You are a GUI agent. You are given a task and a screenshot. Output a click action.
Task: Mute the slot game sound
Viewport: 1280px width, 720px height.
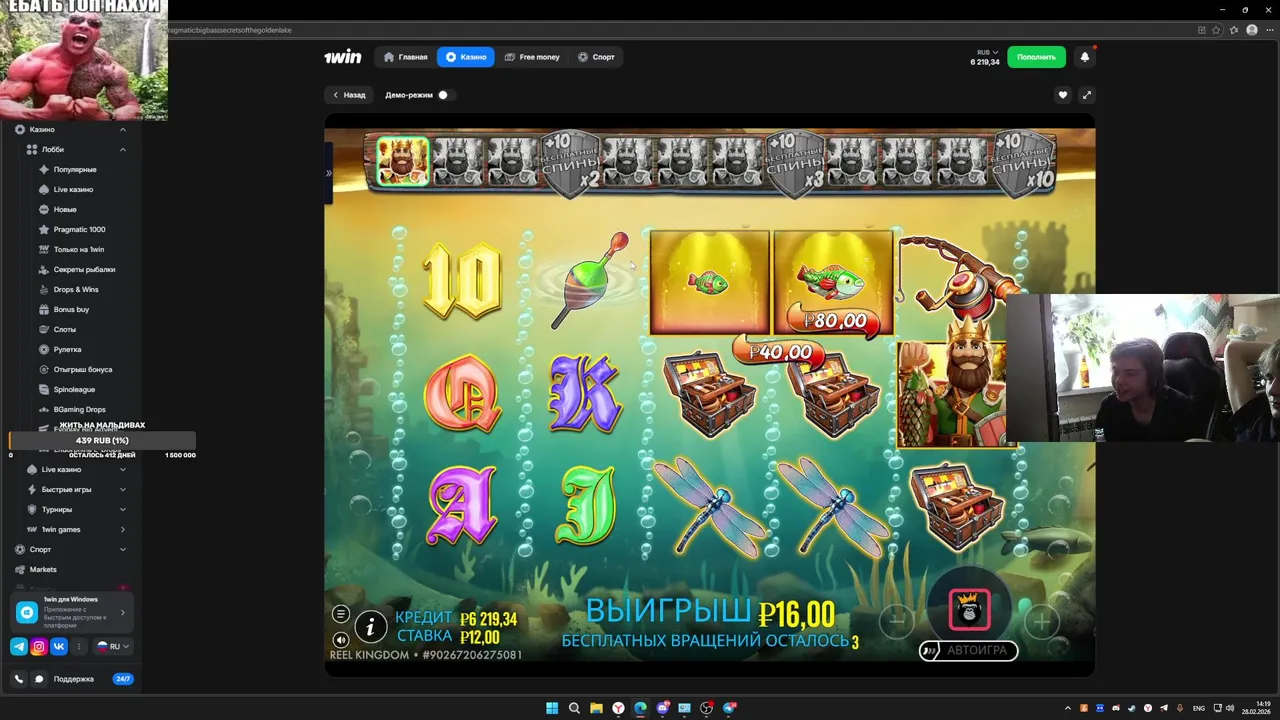341,640
